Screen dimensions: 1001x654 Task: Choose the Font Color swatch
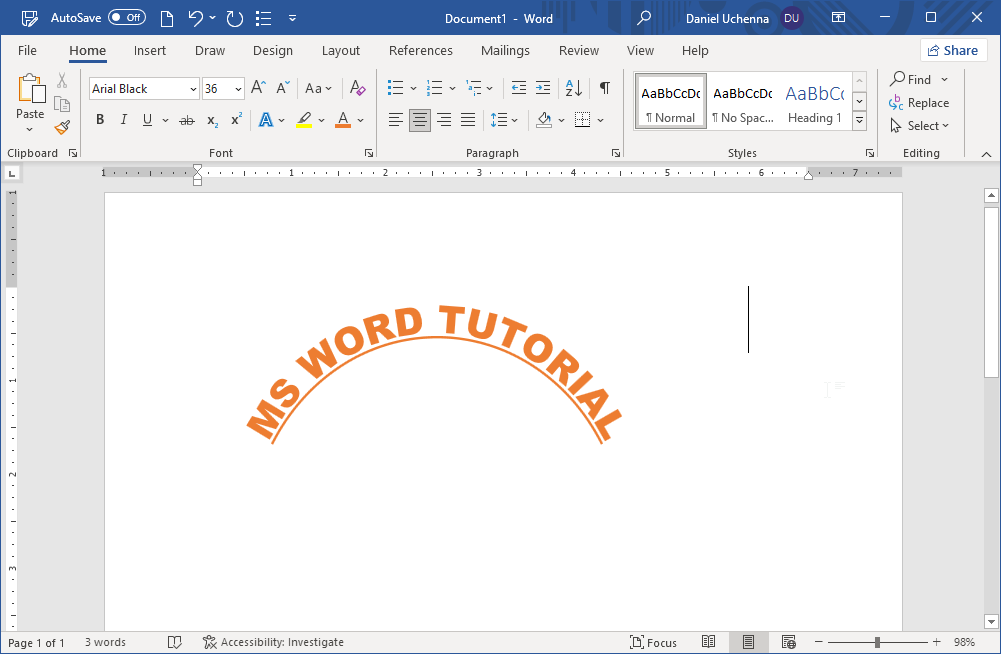tap(344, 119)
